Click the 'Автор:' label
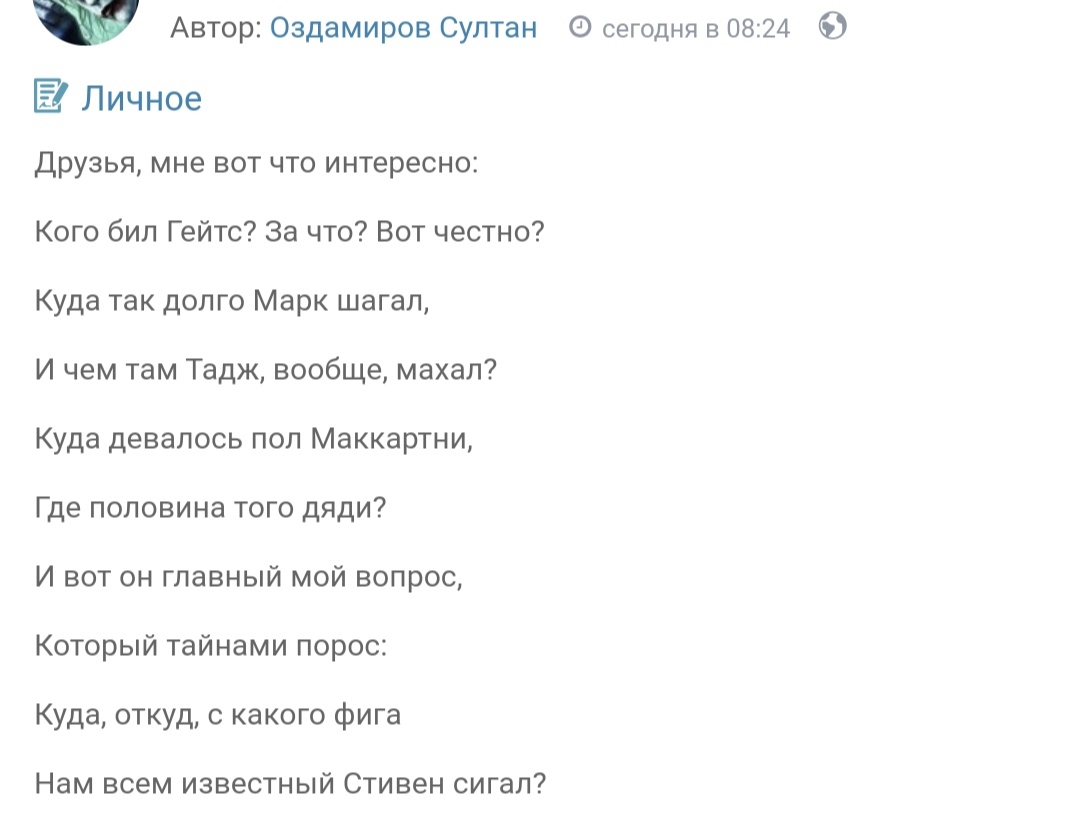1080x838 pixels. [x=215, y=27]
